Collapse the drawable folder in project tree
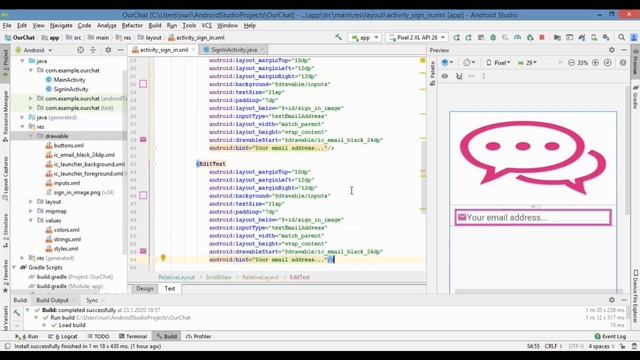Viewport: 640px width, 360px height. pos(31,136)
